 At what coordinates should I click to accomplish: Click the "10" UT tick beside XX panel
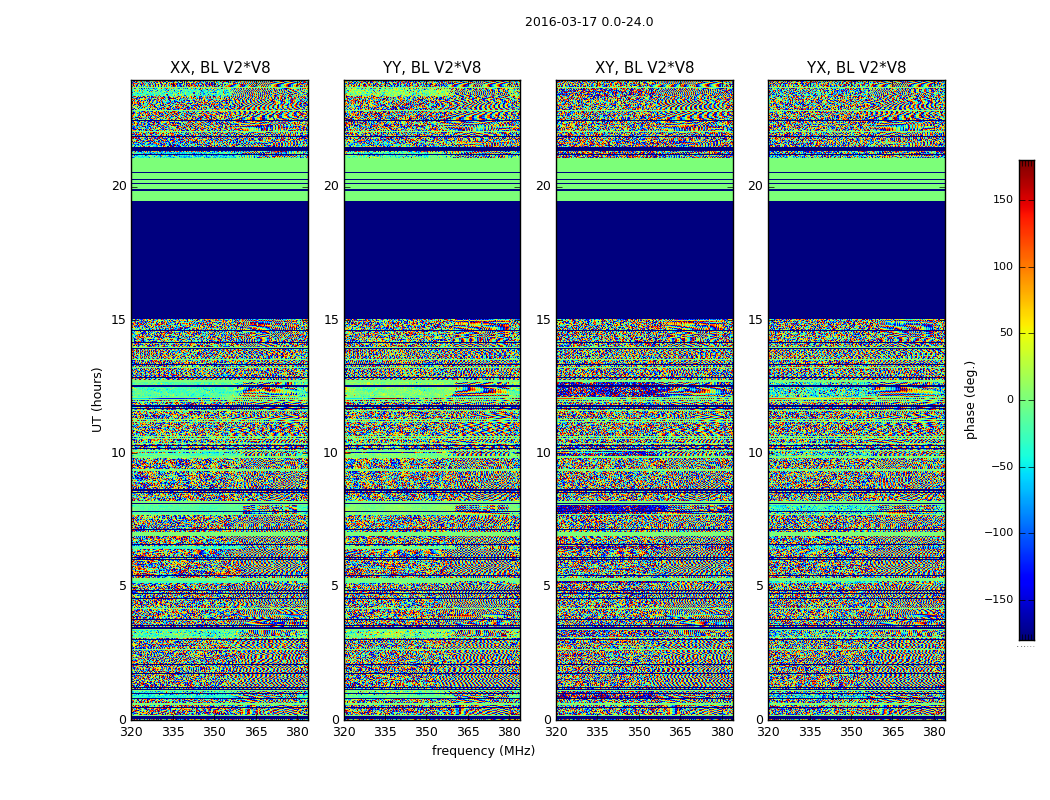click(x=119, y=453)
